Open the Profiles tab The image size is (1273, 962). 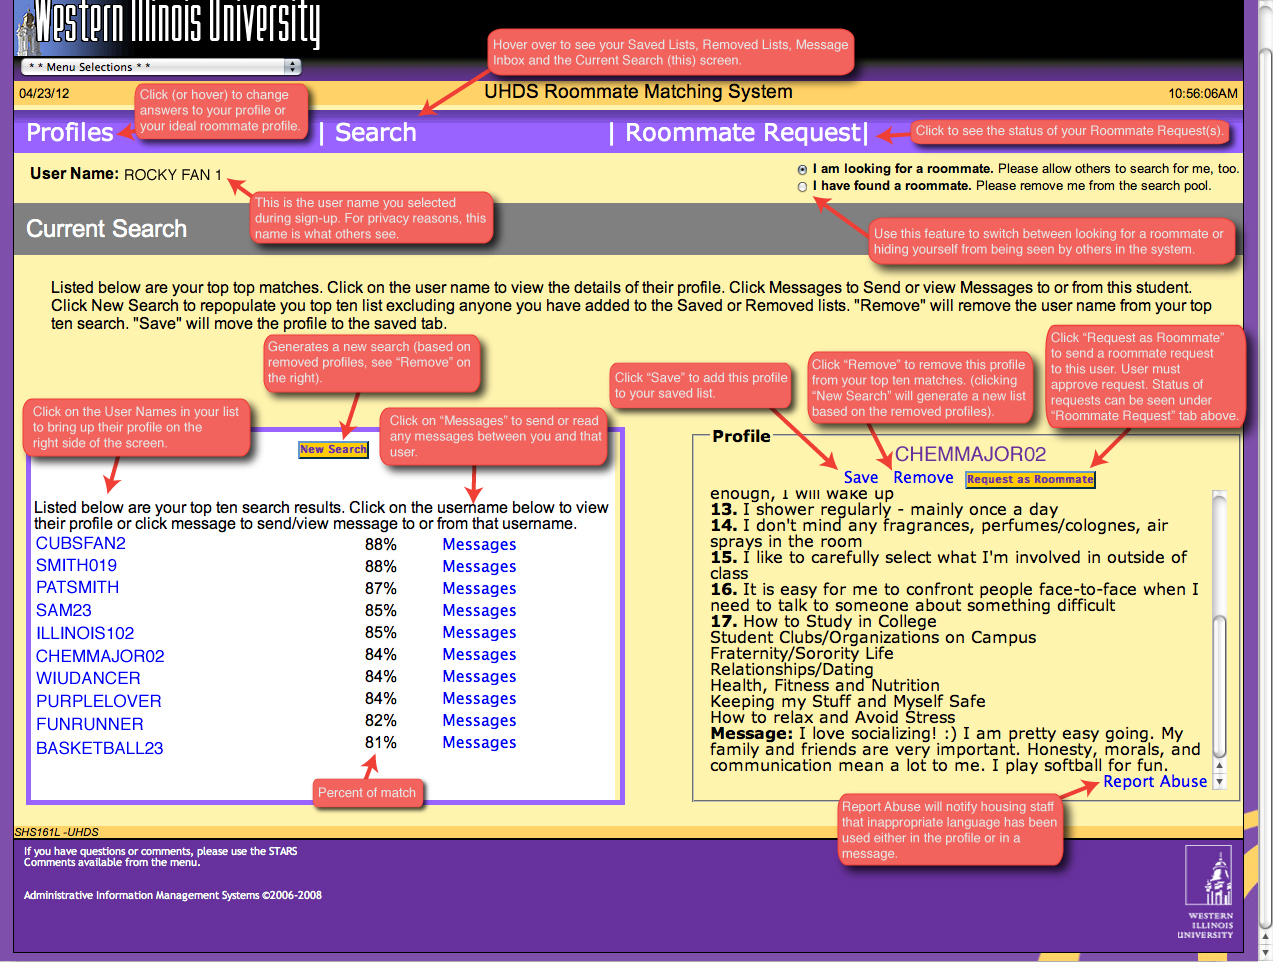(x=70, y=133)
